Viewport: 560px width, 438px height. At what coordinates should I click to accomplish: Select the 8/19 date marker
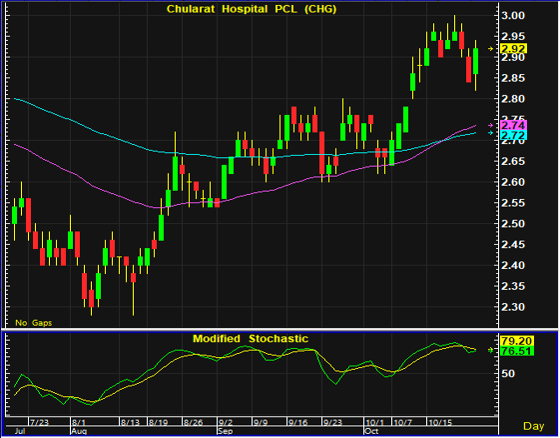[x=158, y=423]
